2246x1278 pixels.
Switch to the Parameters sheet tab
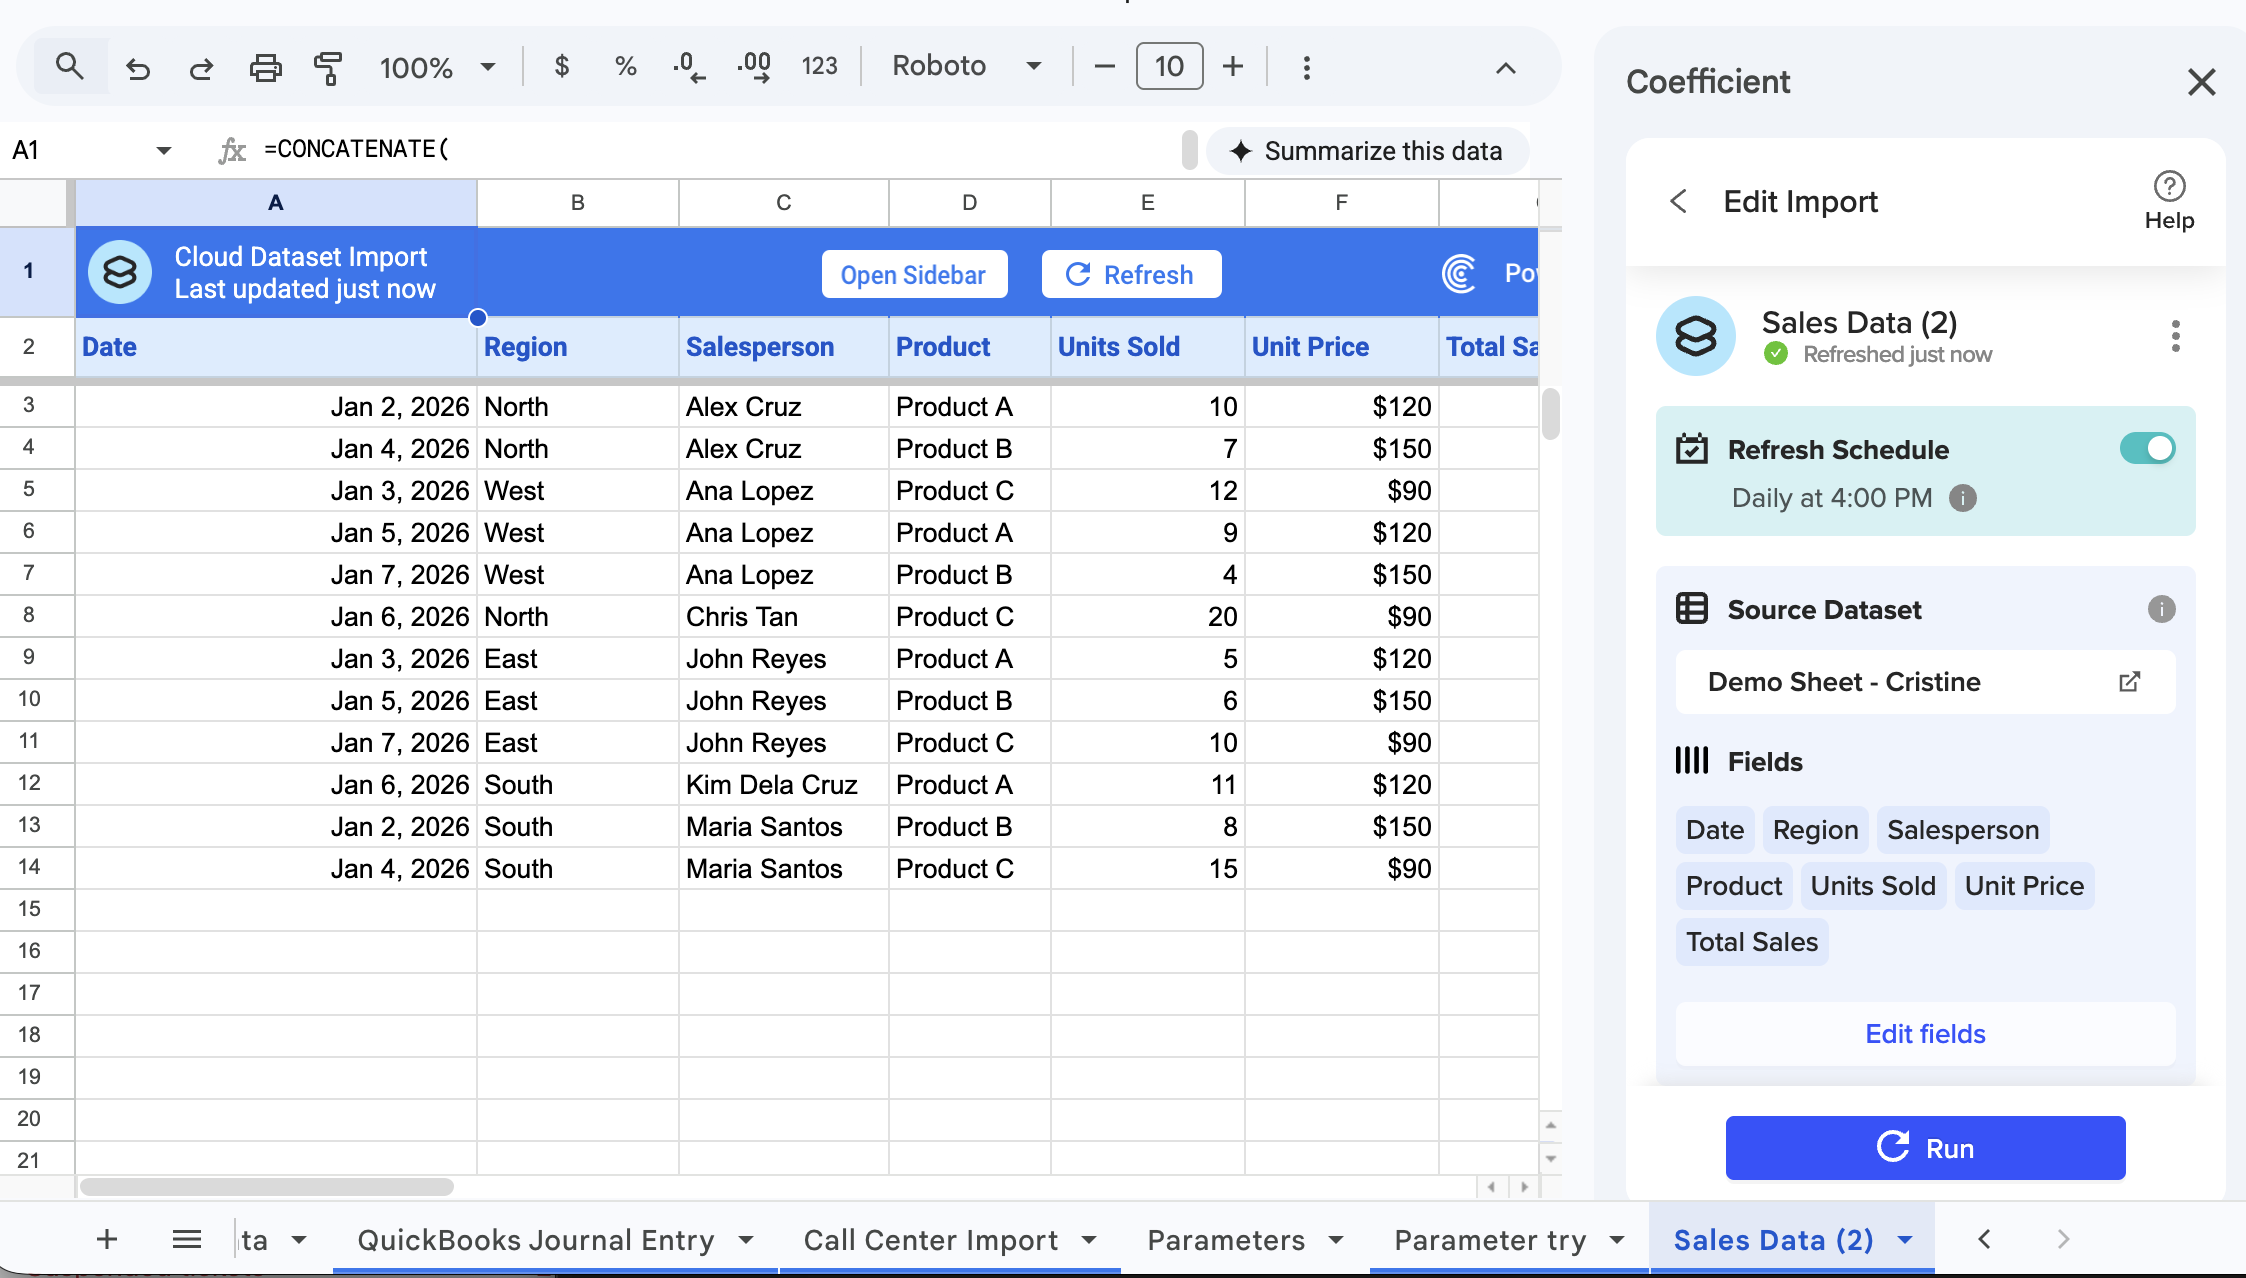[1226, 1241]
